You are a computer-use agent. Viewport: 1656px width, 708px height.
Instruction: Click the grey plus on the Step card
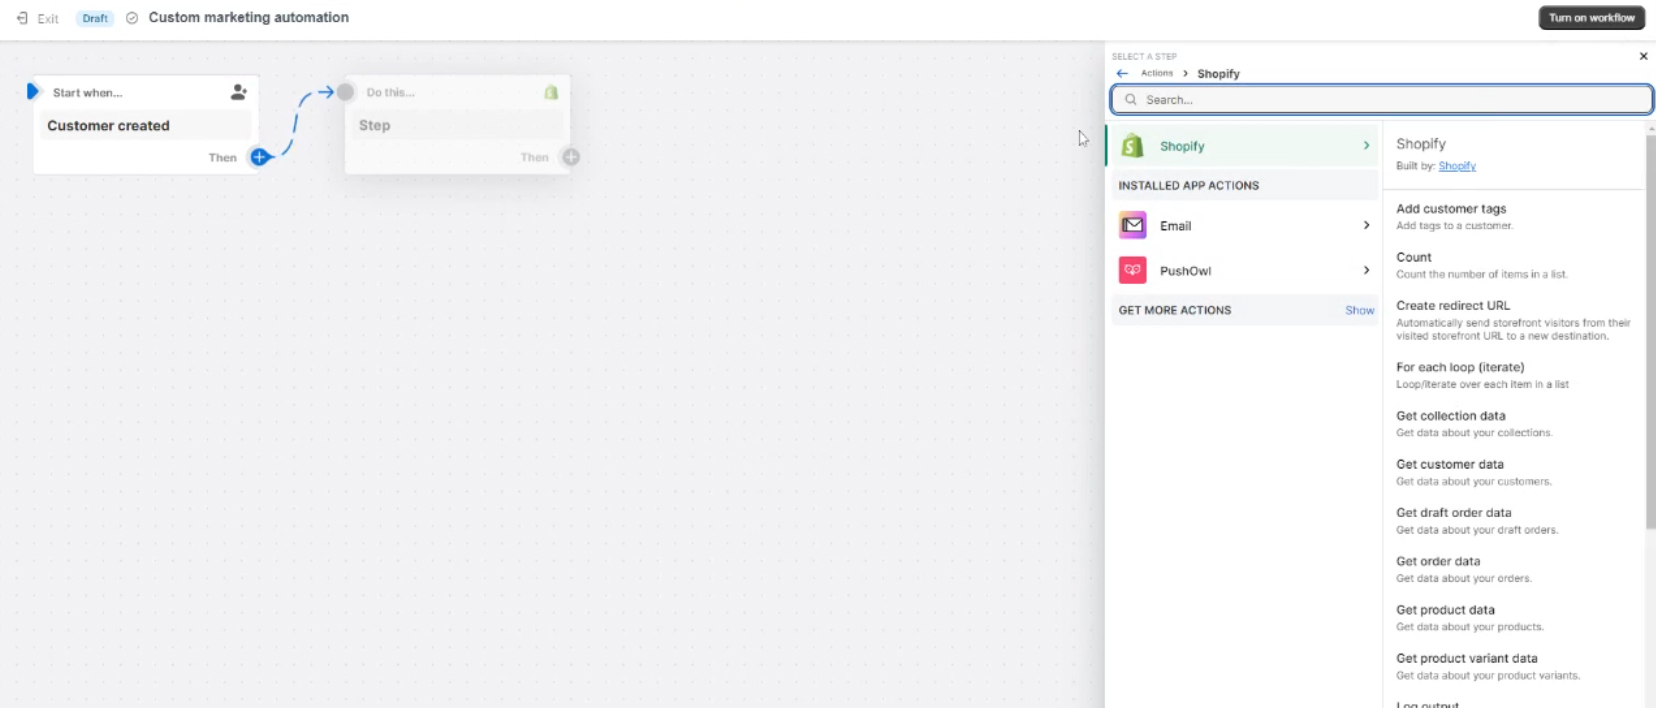coord(571,157)
